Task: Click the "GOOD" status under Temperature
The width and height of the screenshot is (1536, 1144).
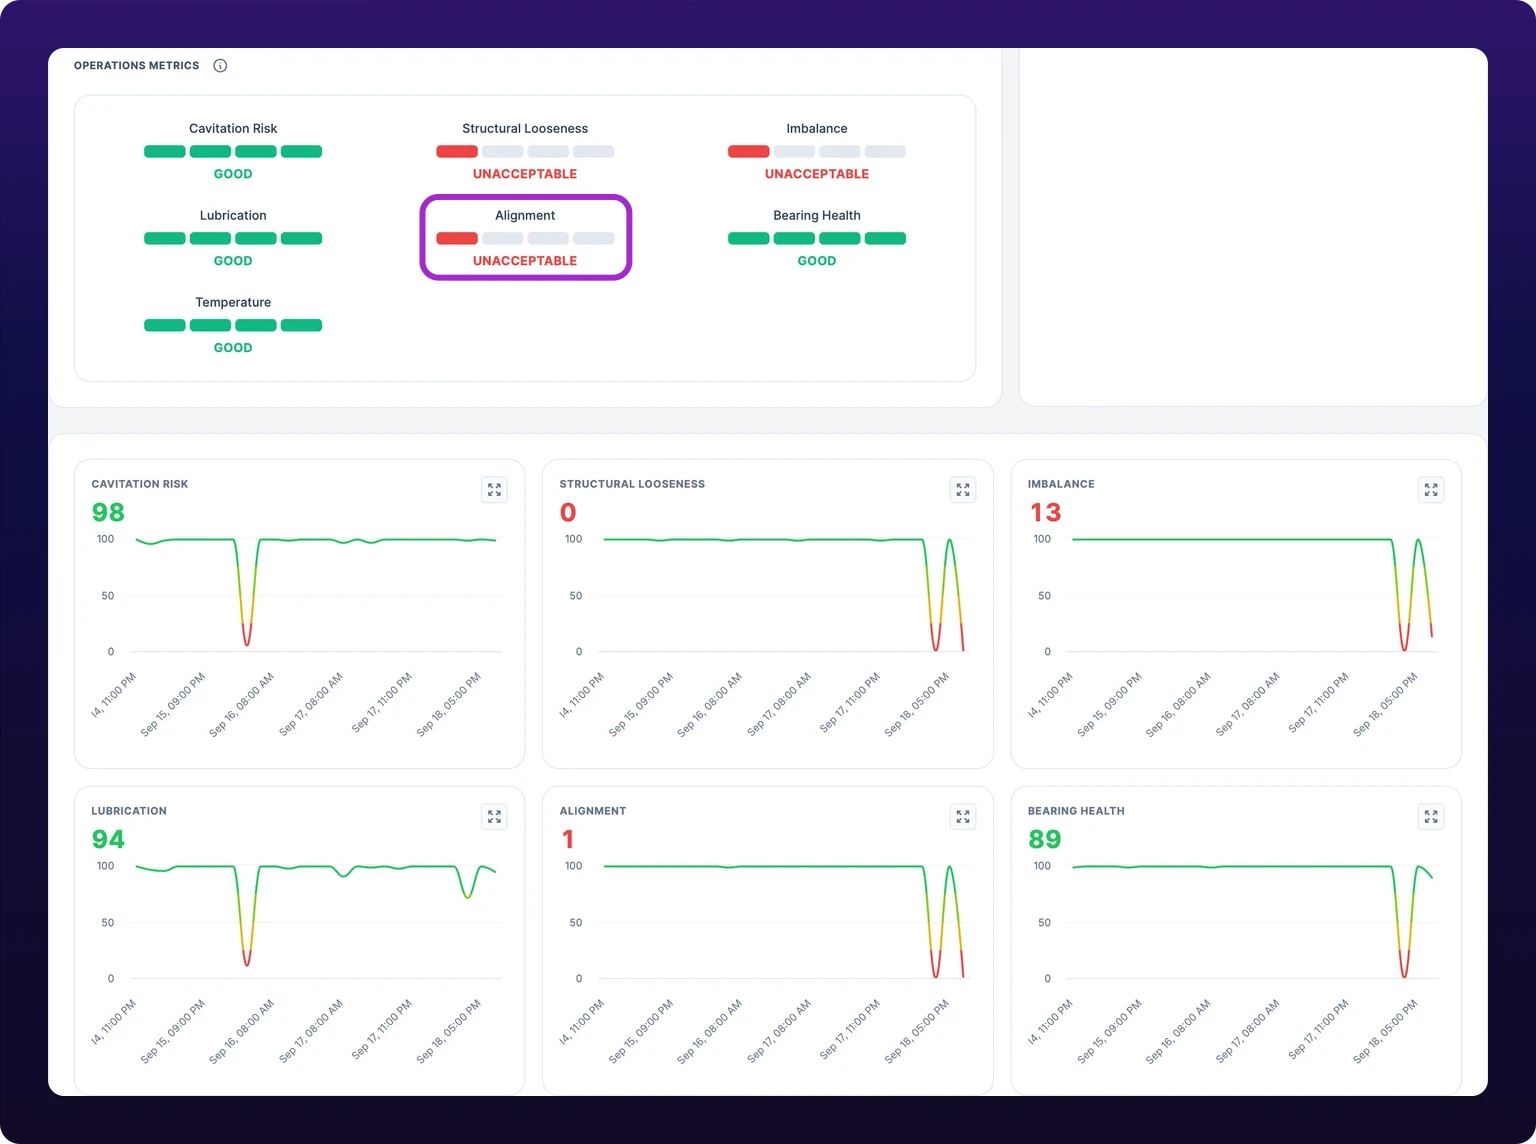Action: (233, 348)
